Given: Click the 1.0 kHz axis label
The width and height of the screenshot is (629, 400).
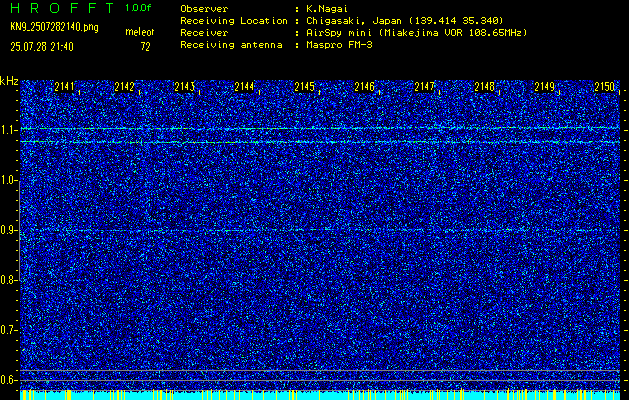Looking at the screenshot, I should [x=8, y=180].
